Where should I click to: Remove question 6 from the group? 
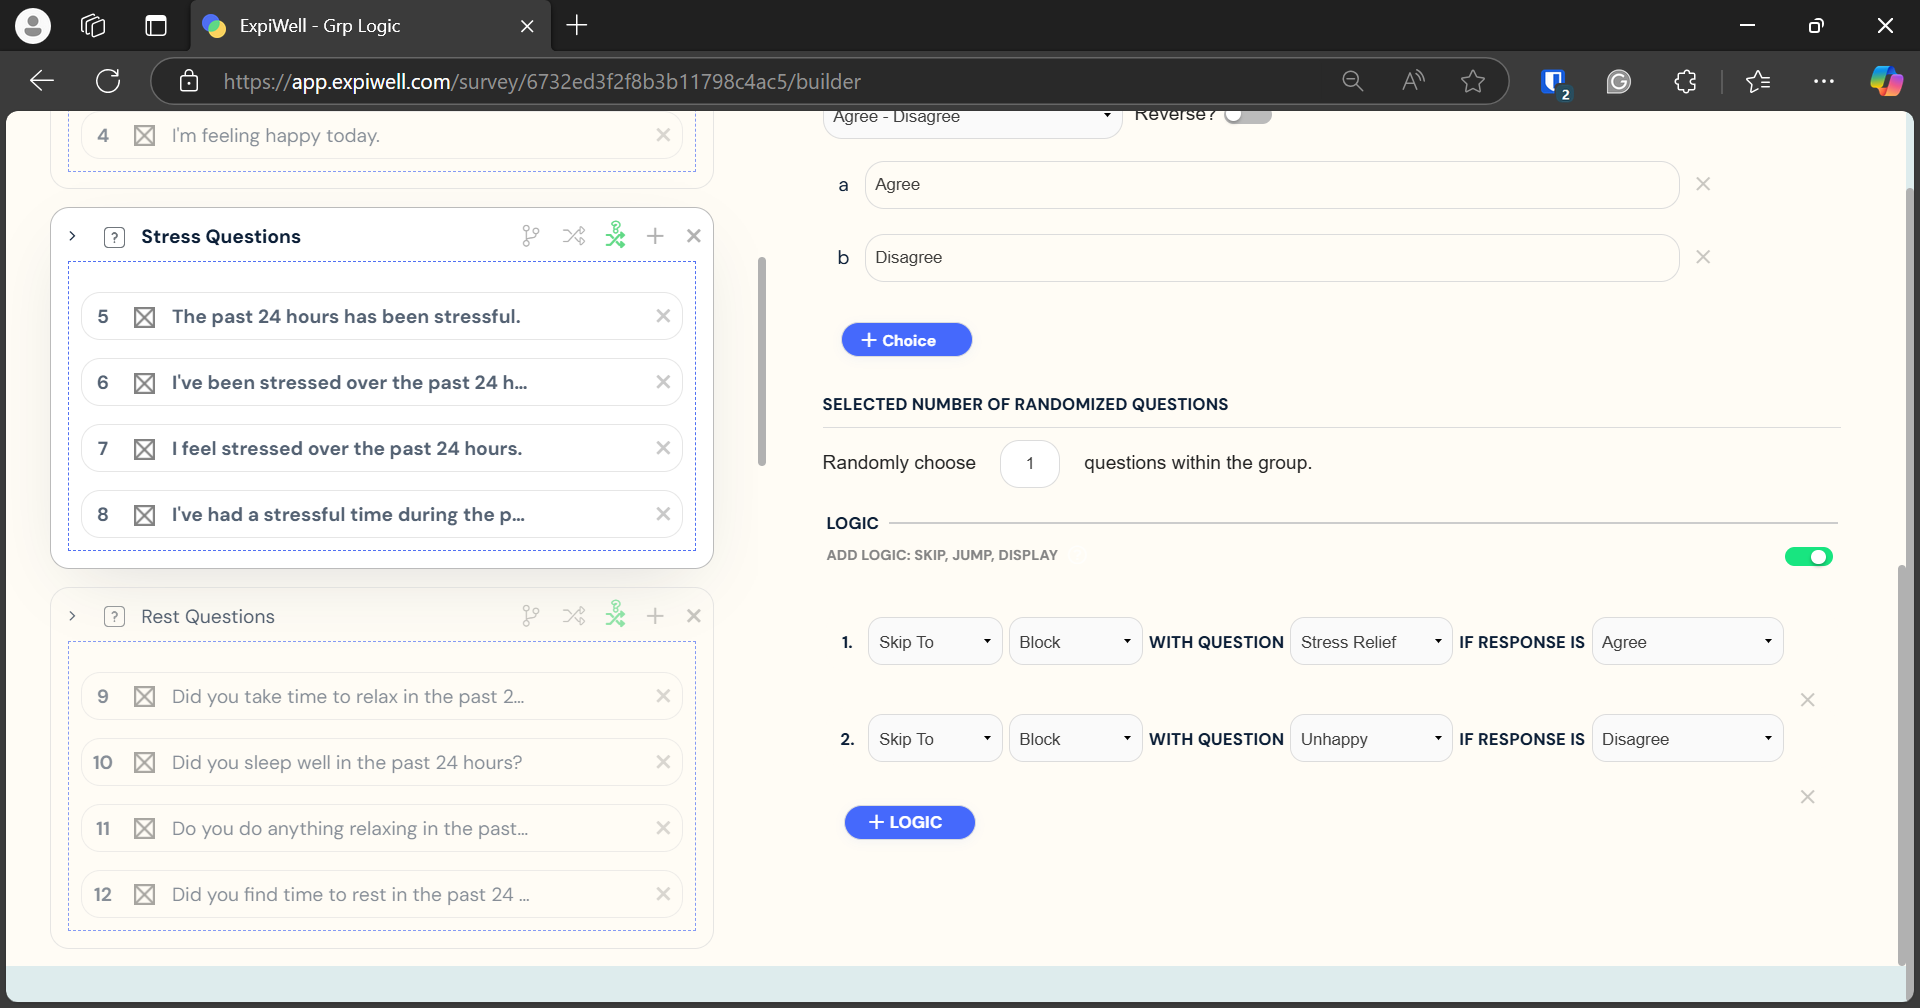point(663,382)
